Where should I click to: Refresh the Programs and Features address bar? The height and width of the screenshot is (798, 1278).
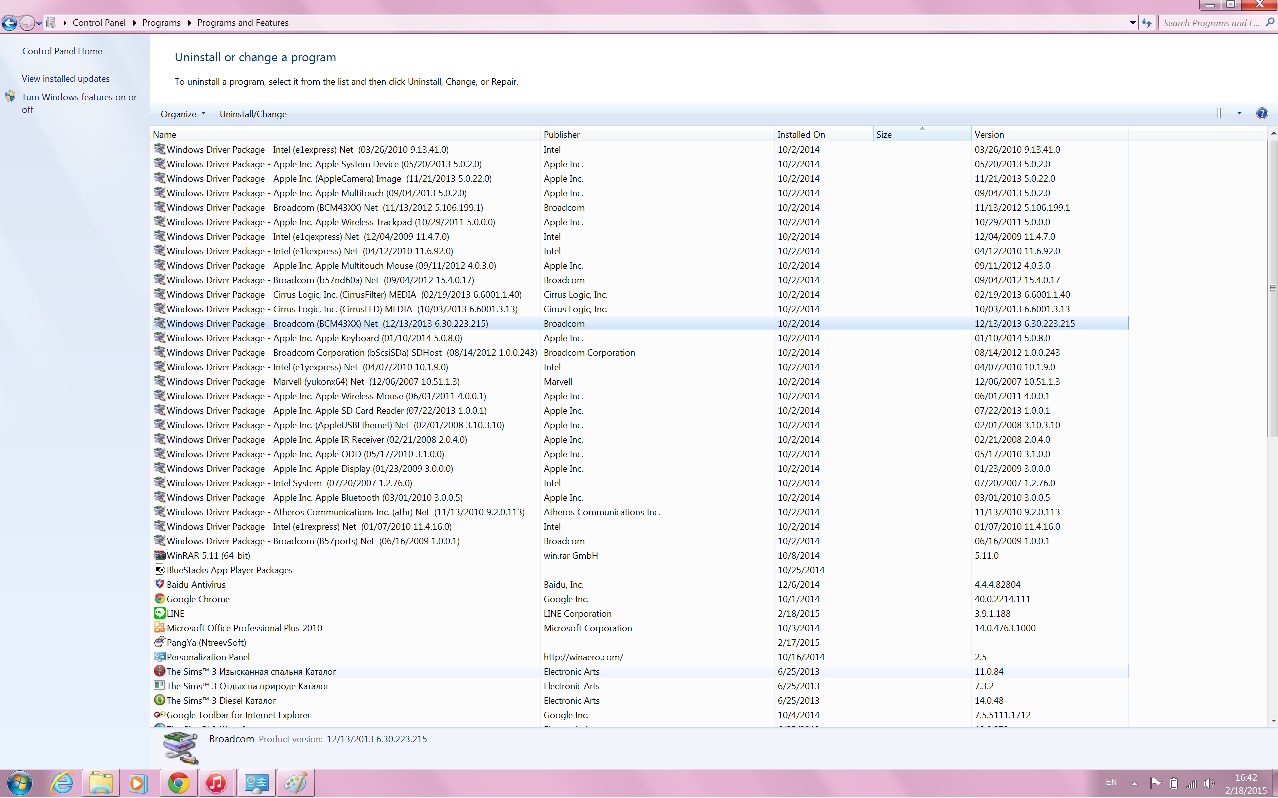(1147, 22)
